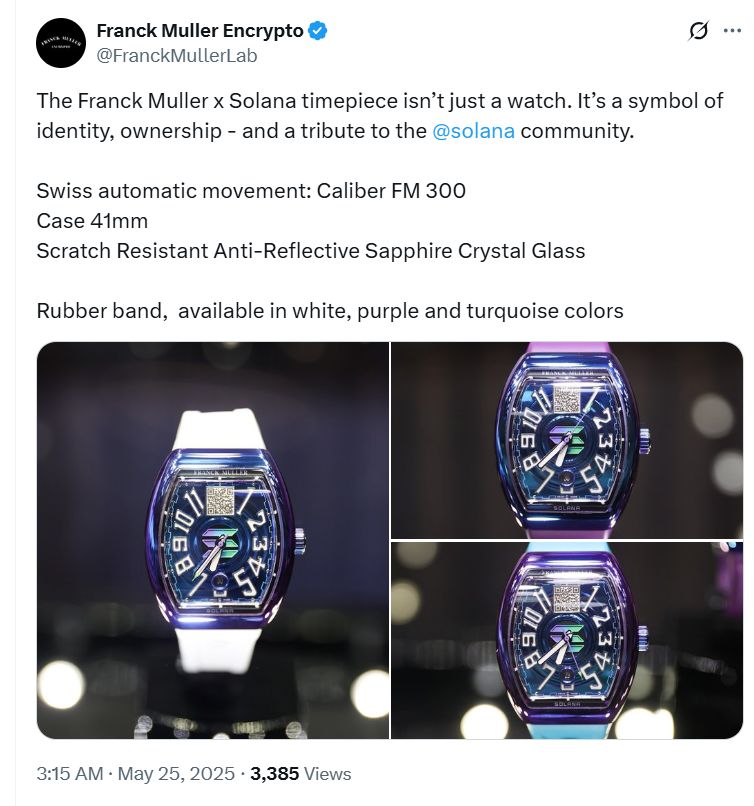
Task: Click the 3:15 AM May 25, 2025 timestamp
Action: tap(137, 774)
